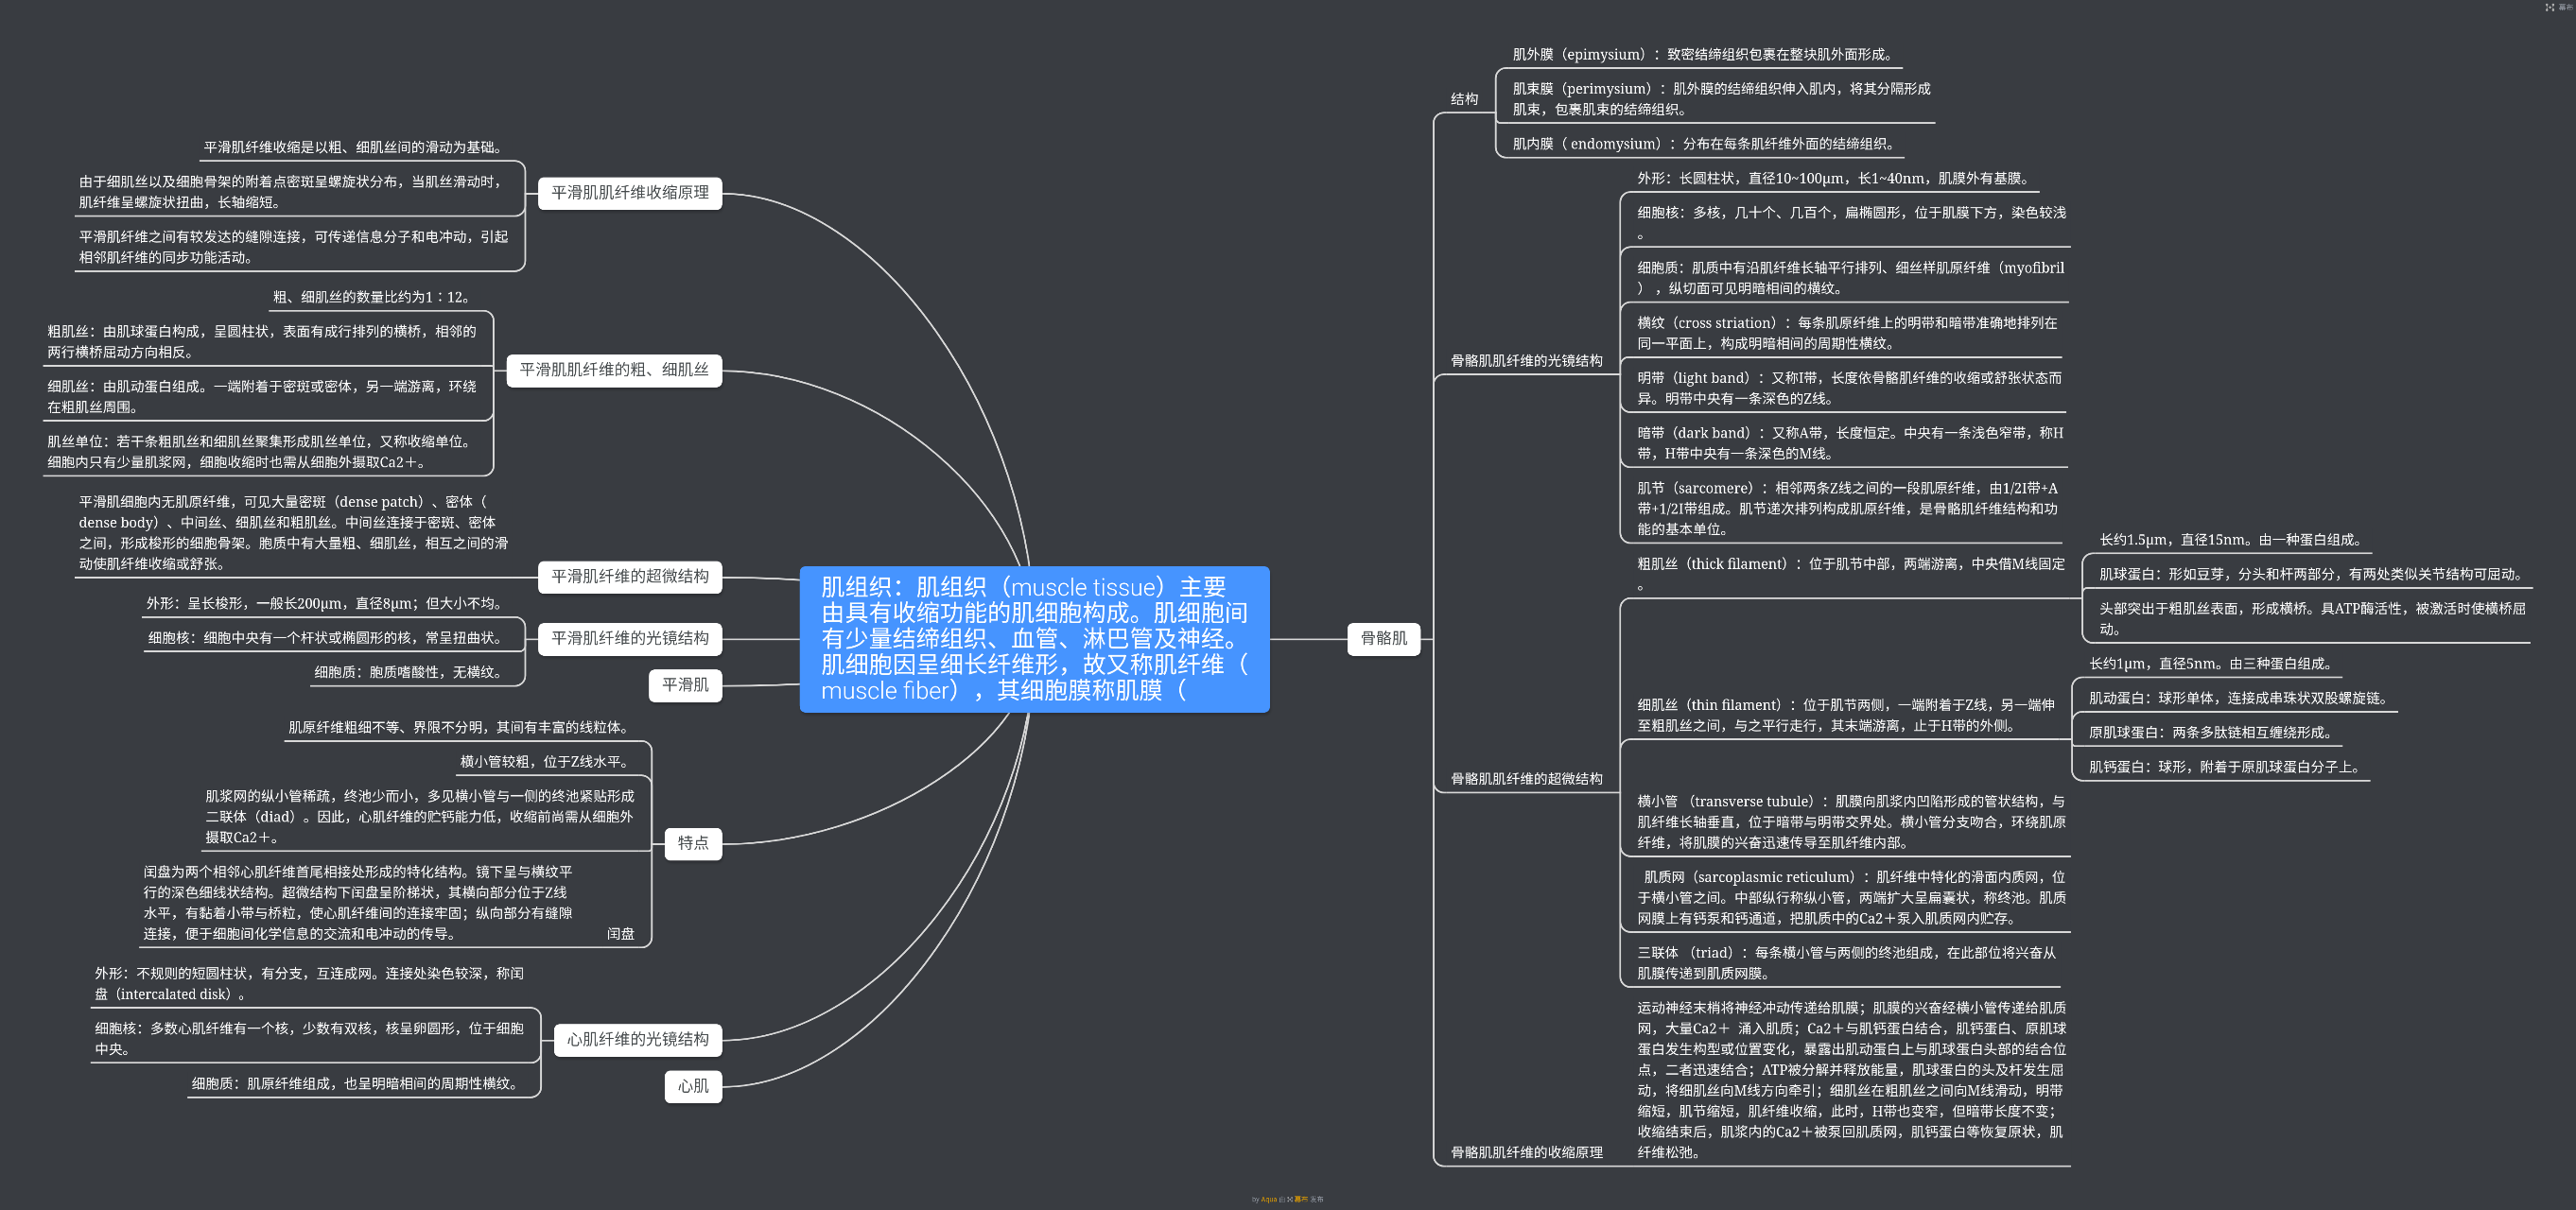
Task: Select the 心肌 node
Action: [x=693, y=1086]
